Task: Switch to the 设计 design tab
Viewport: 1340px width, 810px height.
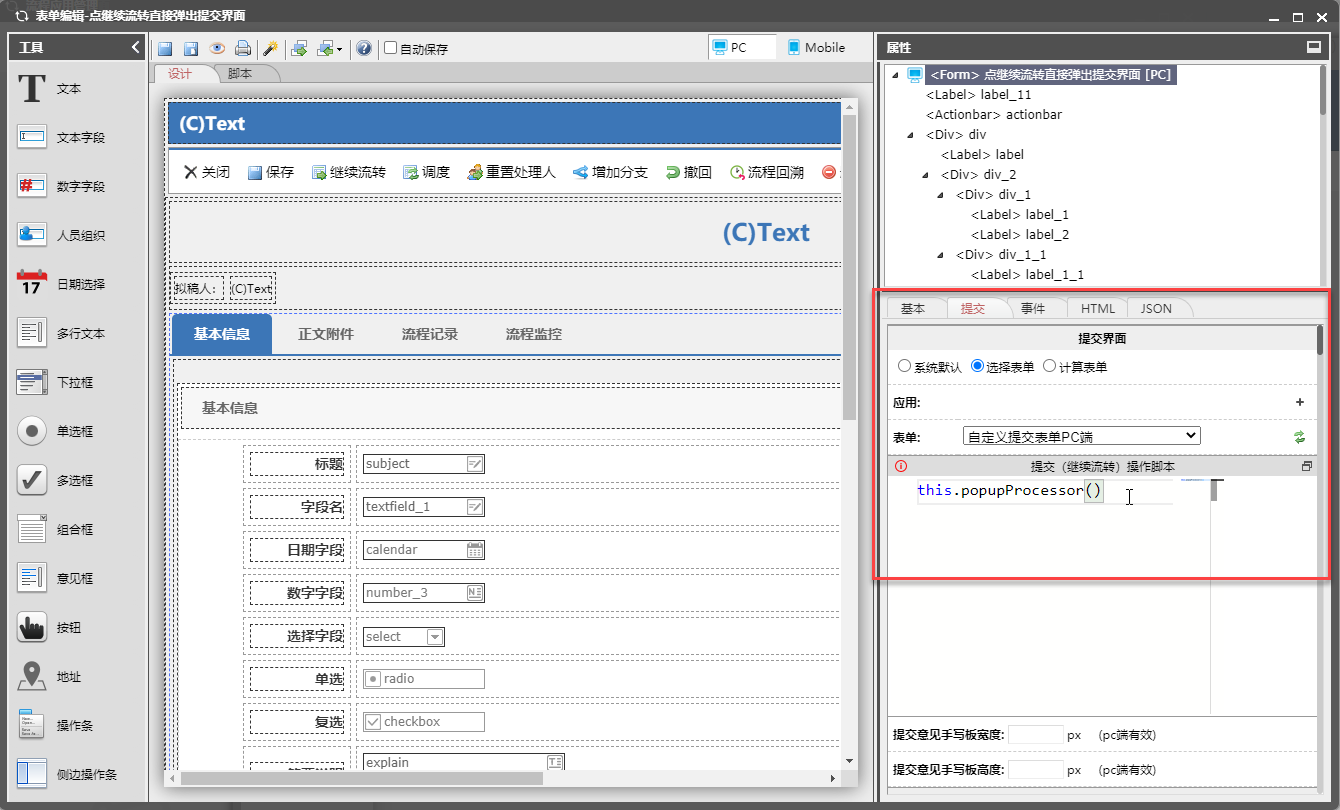Action: (181, 74)
